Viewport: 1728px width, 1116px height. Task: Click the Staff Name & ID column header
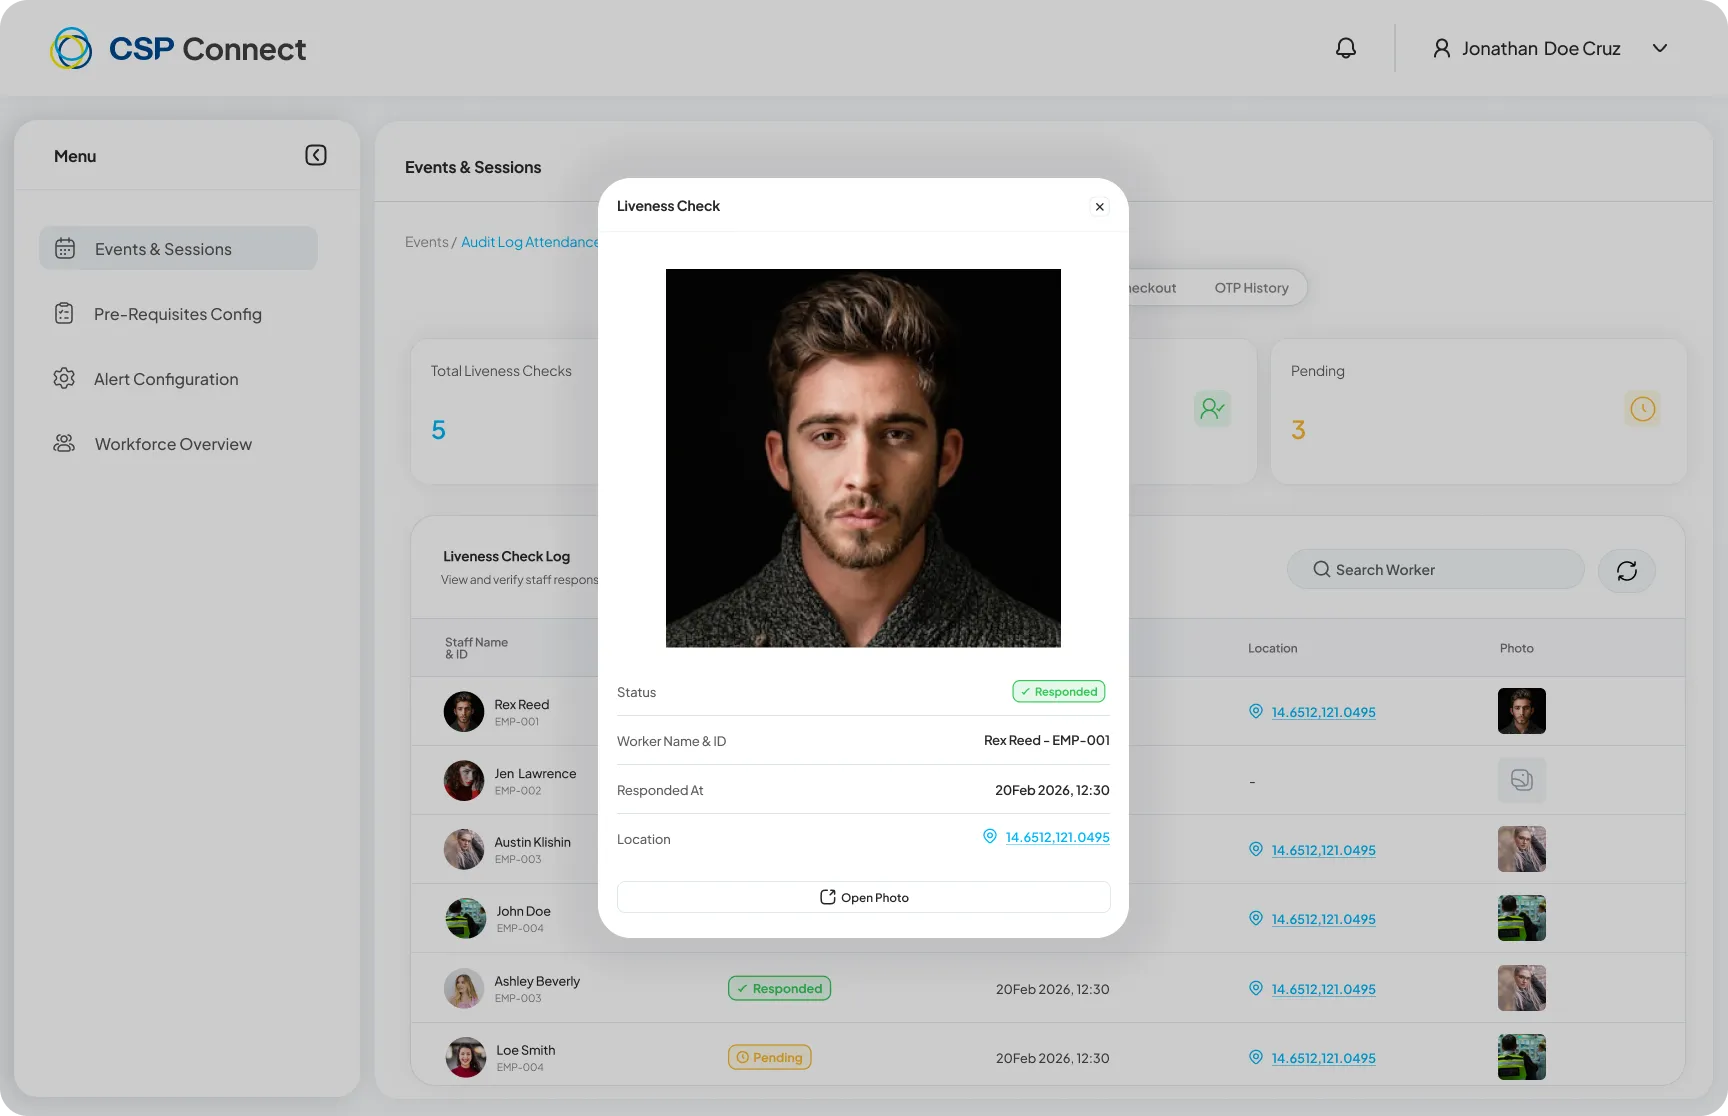476,648
